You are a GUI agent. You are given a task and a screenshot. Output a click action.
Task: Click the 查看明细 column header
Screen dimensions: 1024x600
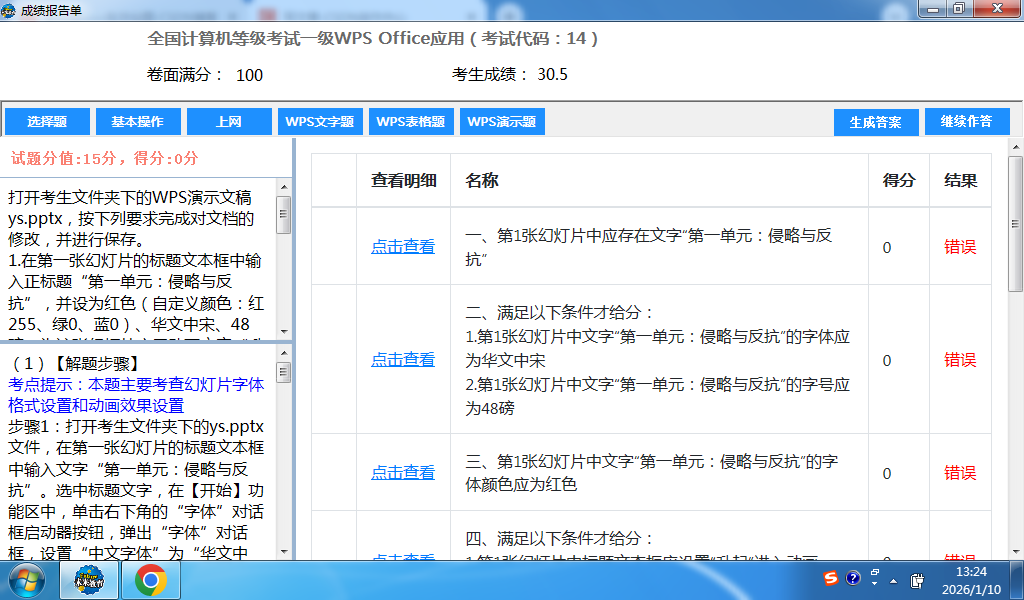(404, 181)
